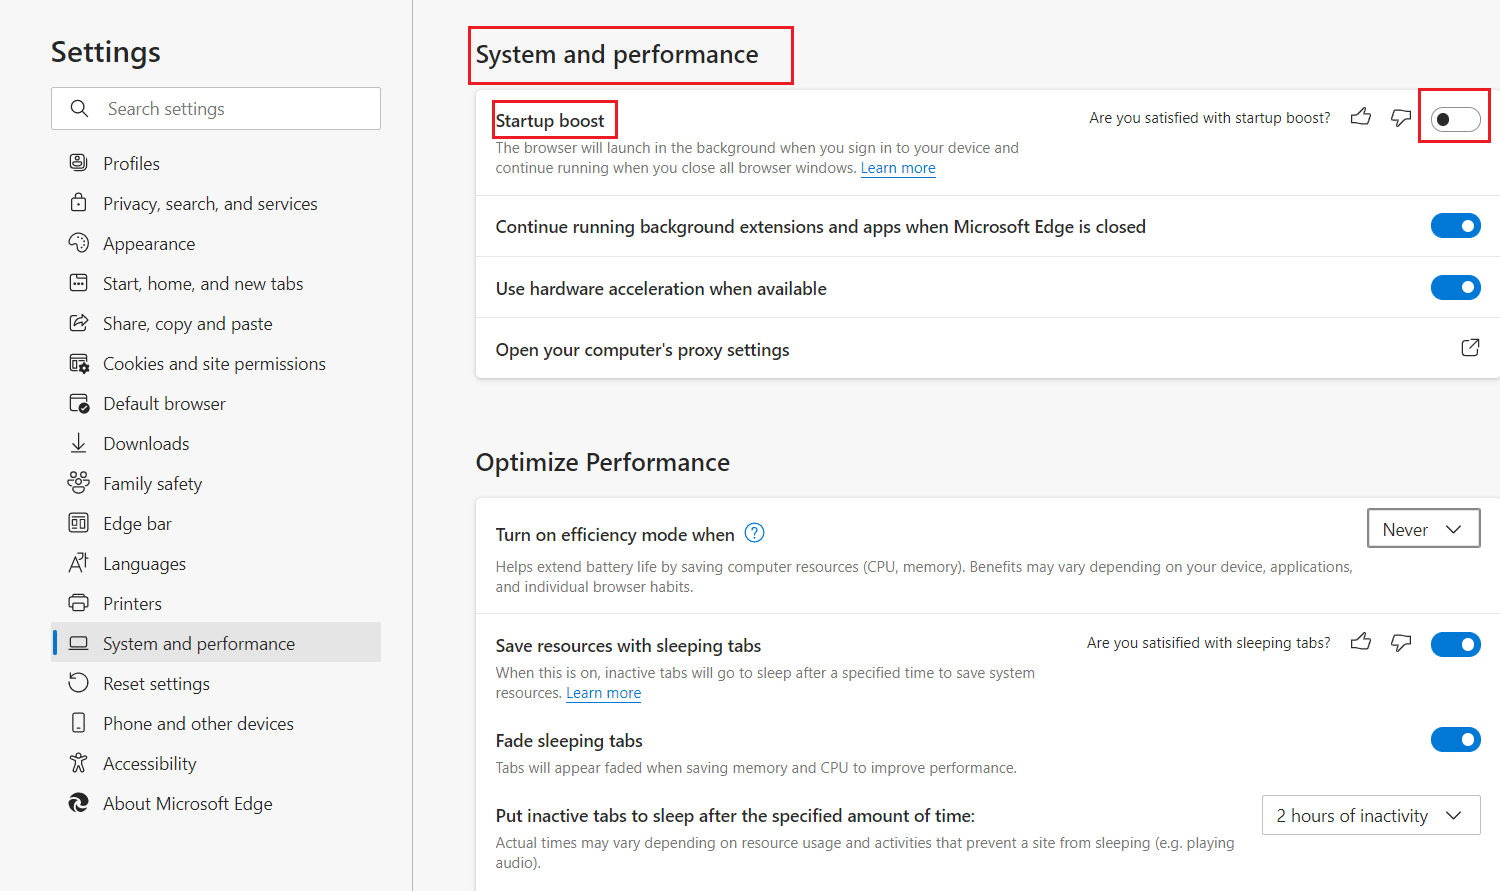Click the thumbs up for startup boost
1500x891 pixels.
coord(1361,117)
